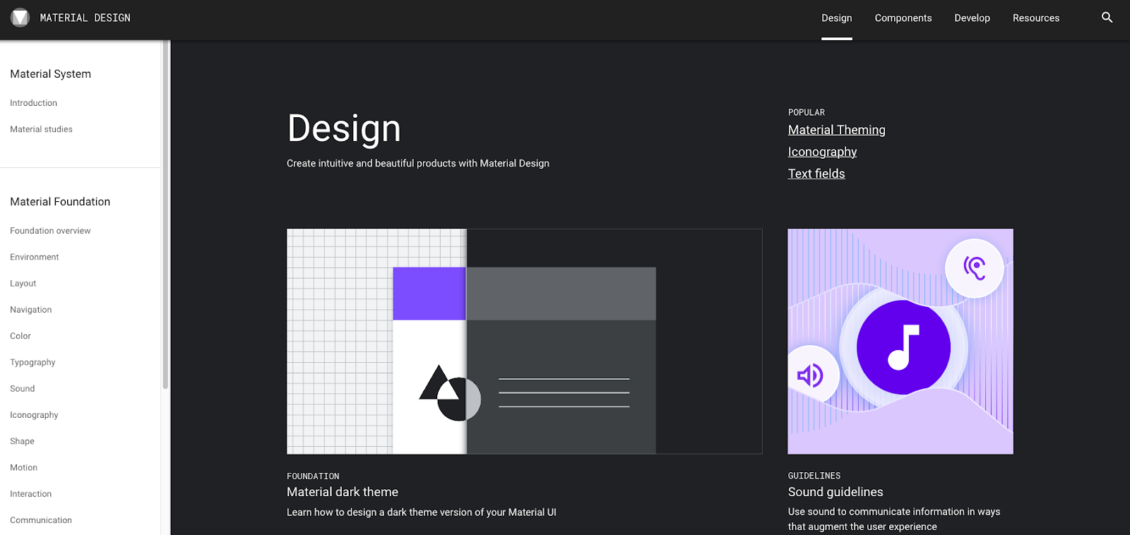Open the Sound guidelines illustration
The image size is (1130, 535).
[900, 342]
